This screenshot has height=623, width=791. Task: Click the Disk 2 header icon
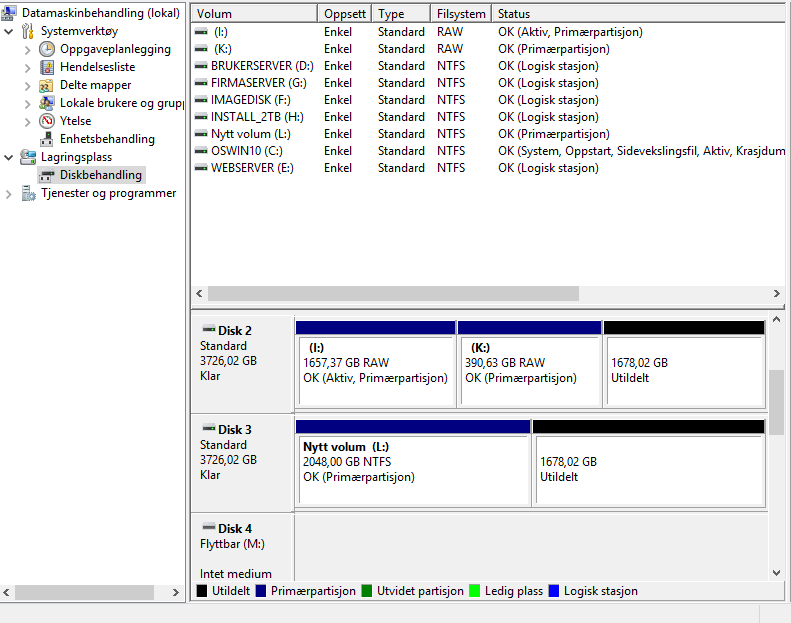(x=209, y=330)
